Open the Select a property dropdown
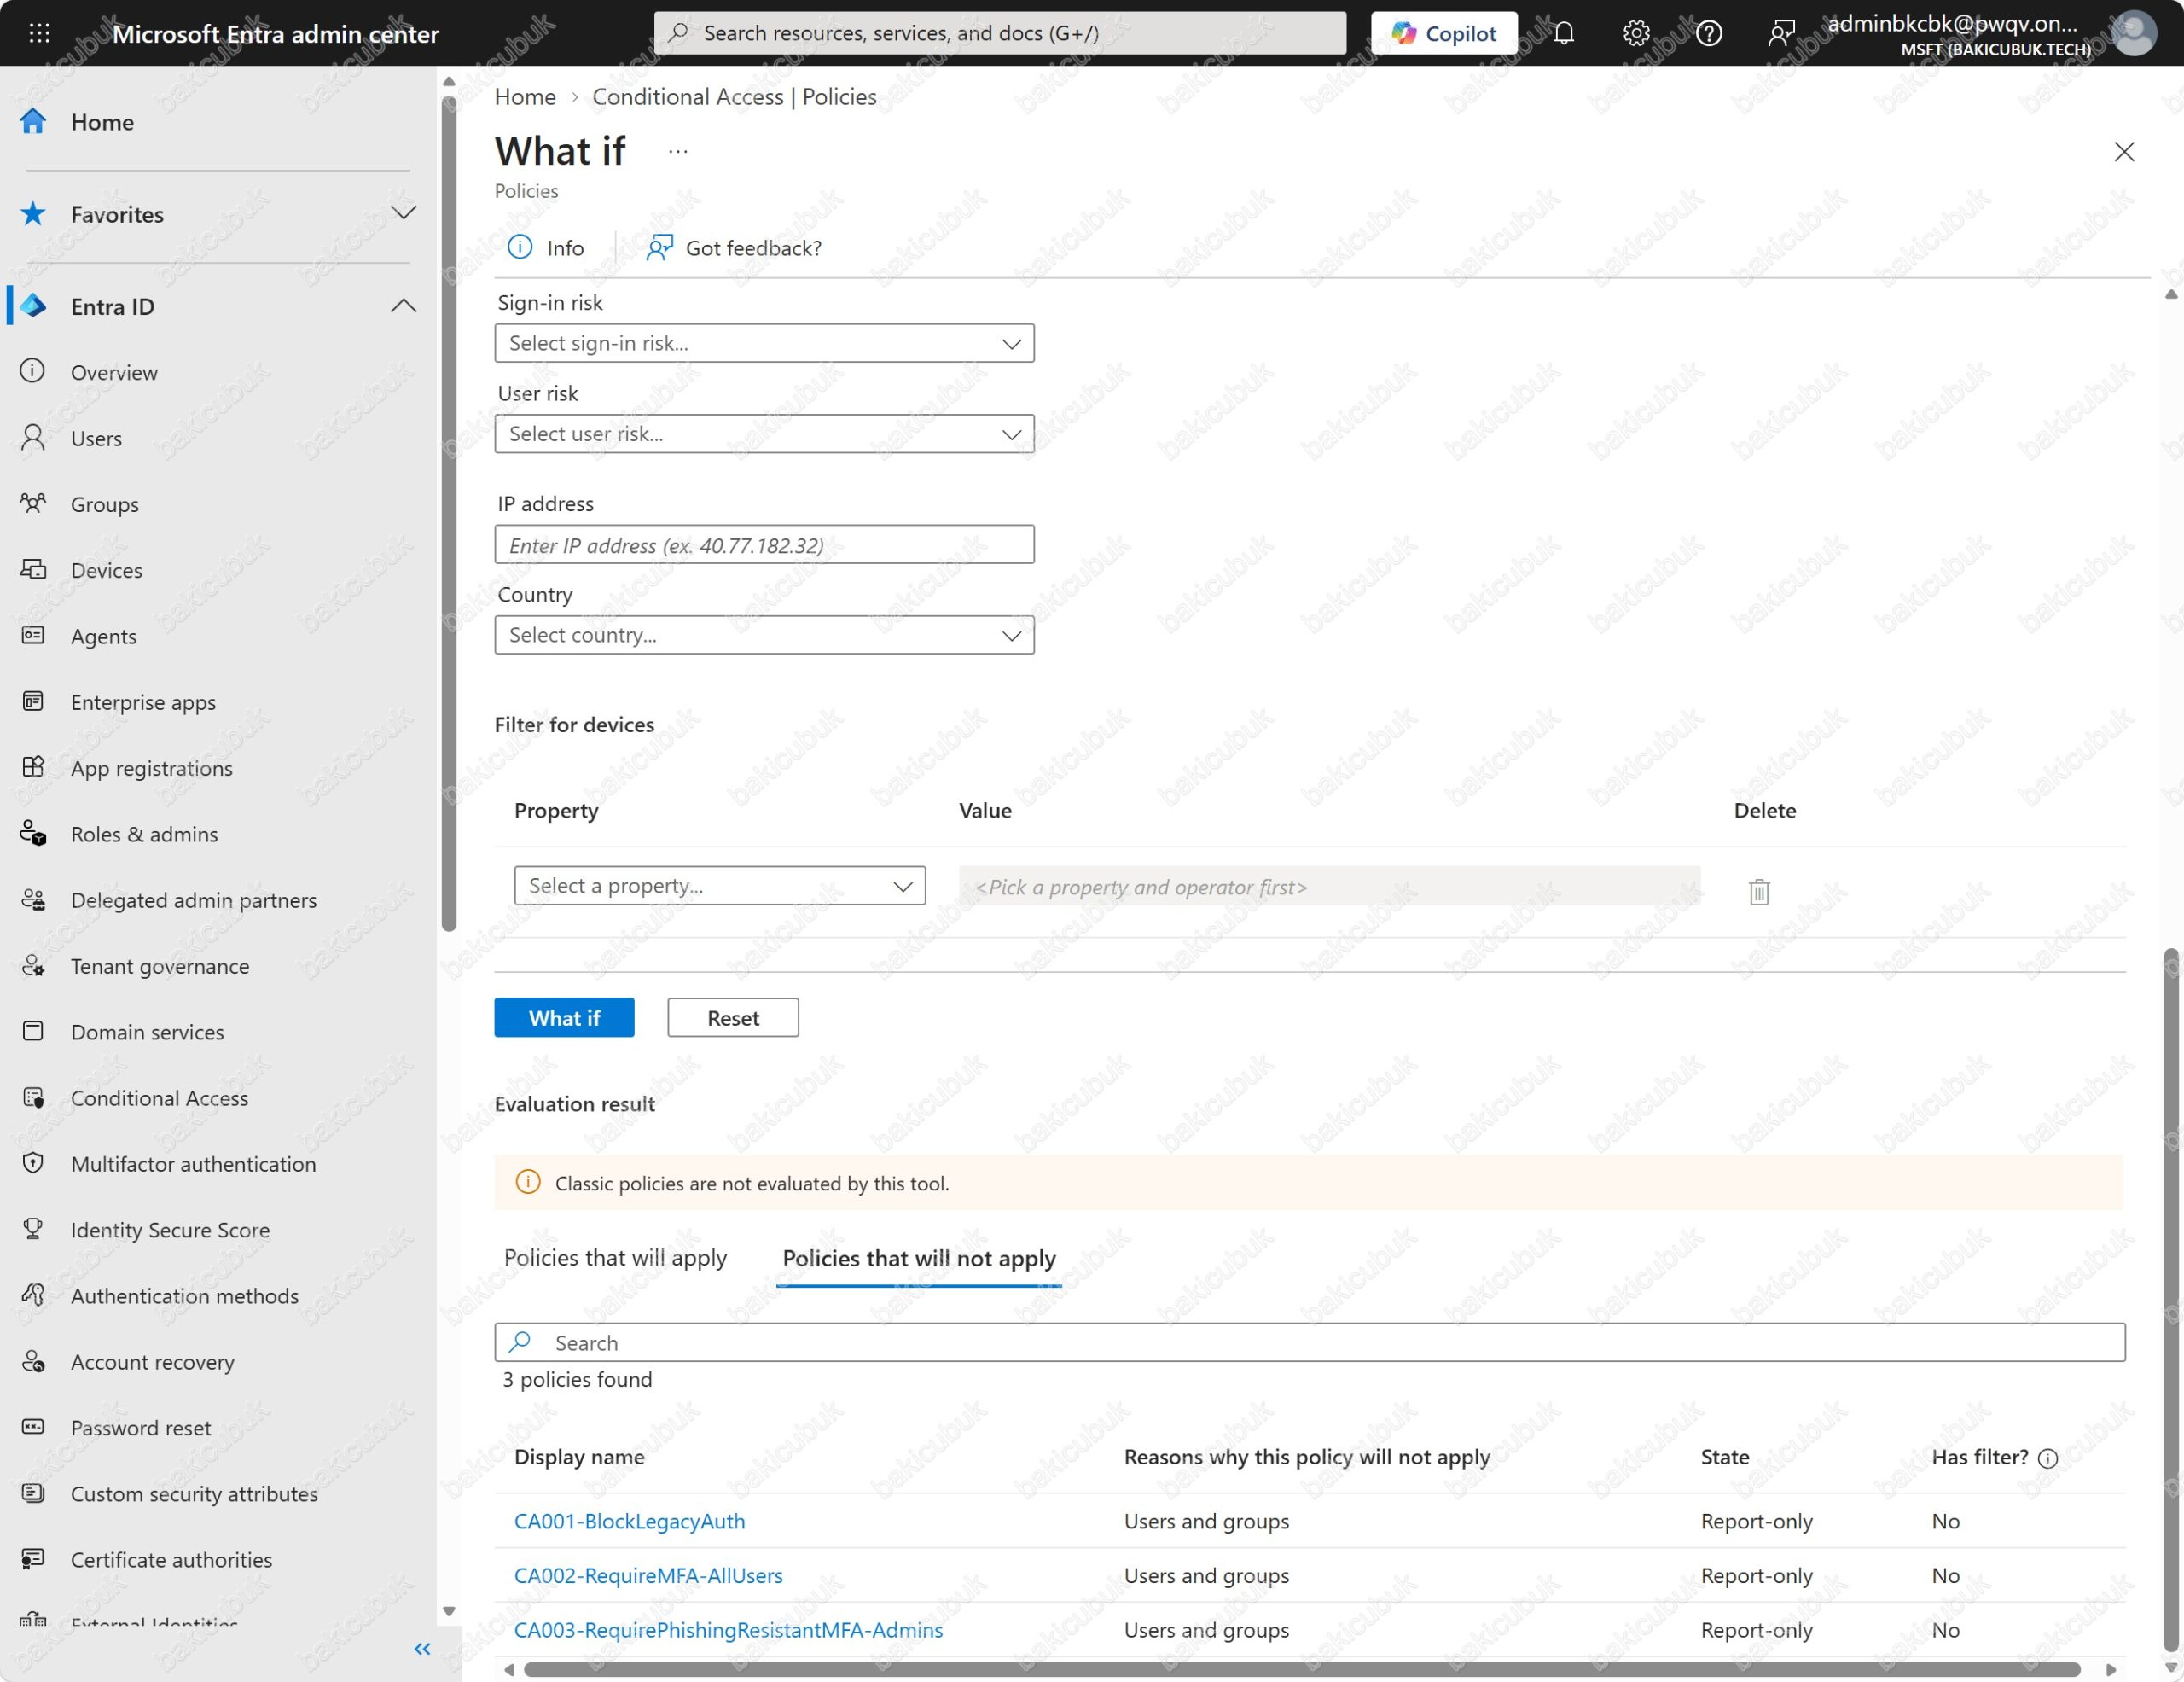The height and width of the screenshot is (1682, 2184). (720, 886)
